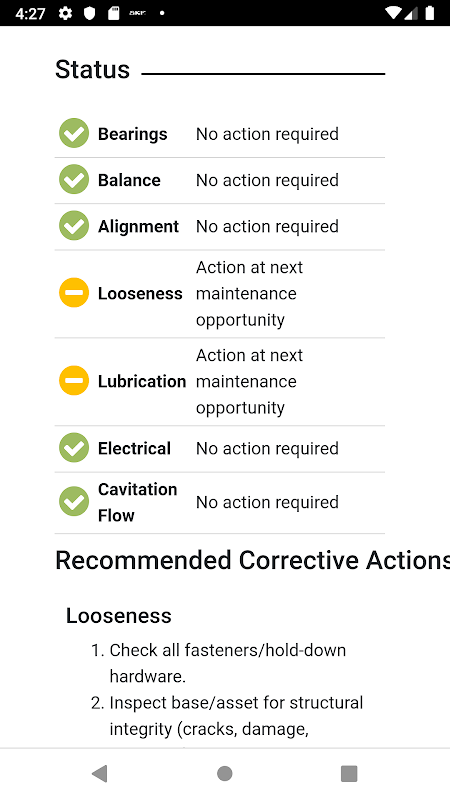Tap the Status section heading
450x800 pixels.
[92, 69]
